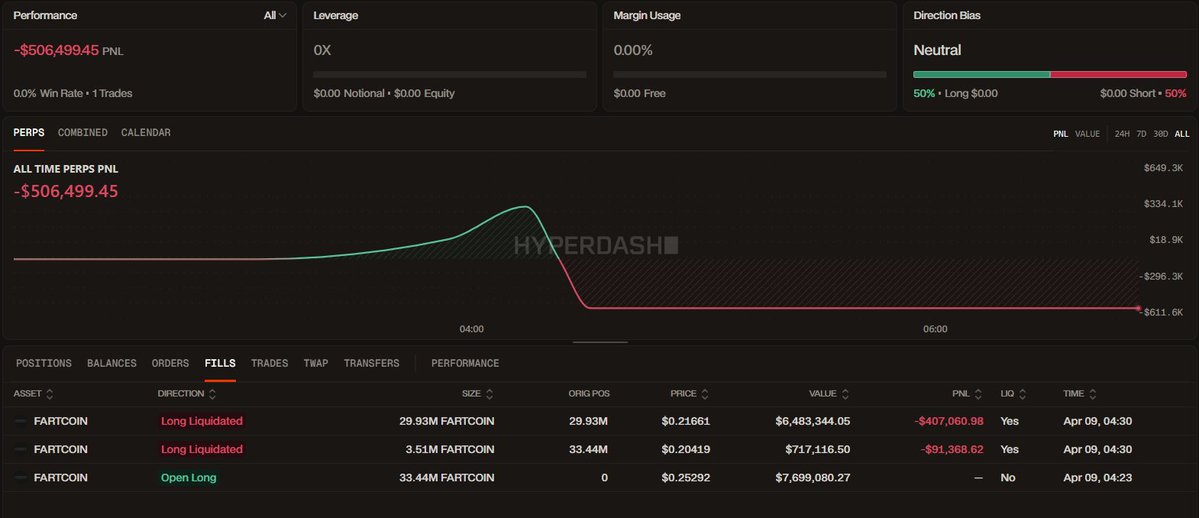This screenshot has height=518, width=1199.
Task: Sort by the DIRECTION column arrows
Action: 212,394
